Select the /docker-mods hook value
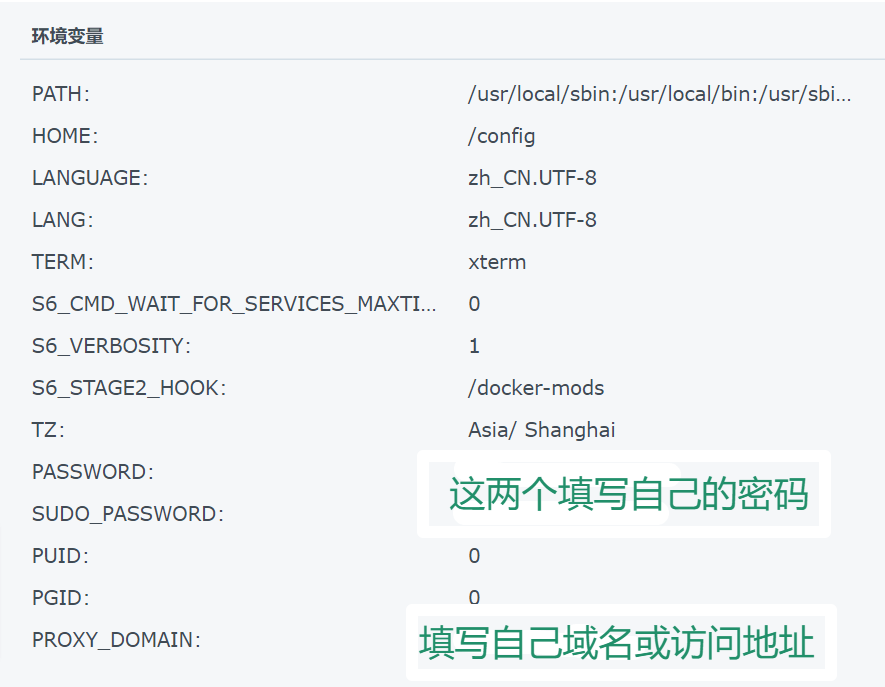 [536, 388]
